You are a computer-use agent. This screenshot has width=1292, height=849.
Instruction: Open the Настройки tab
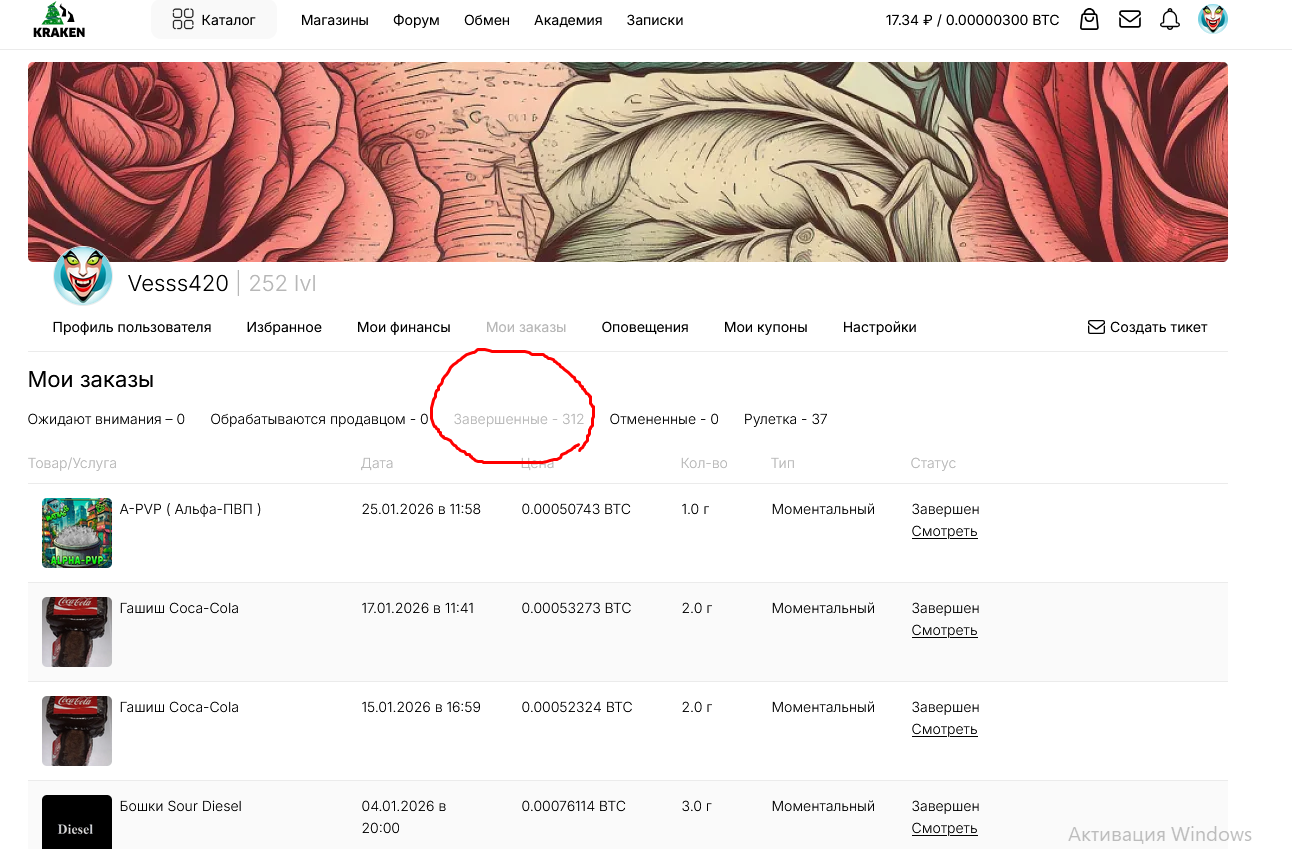[879, 327]
